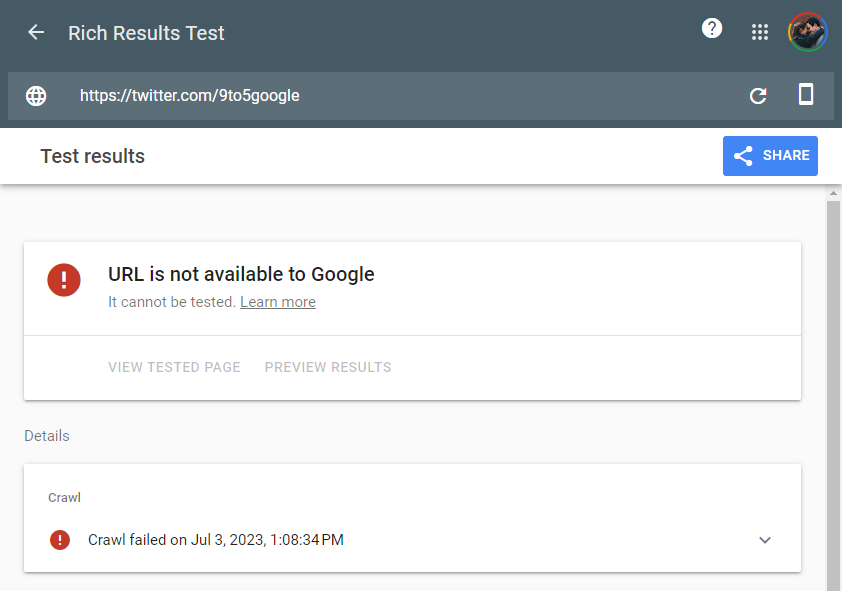Click the Rich Results Test title
Image resolution: width=842 pixels, height=591 pixels.
[146, 33]
